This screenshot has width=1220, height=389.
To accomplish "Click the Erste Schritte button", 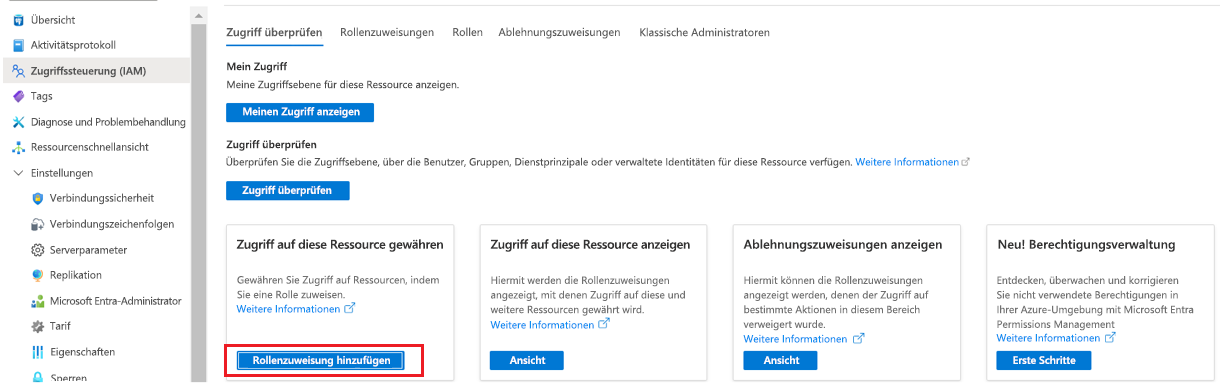I will 1044,360.
